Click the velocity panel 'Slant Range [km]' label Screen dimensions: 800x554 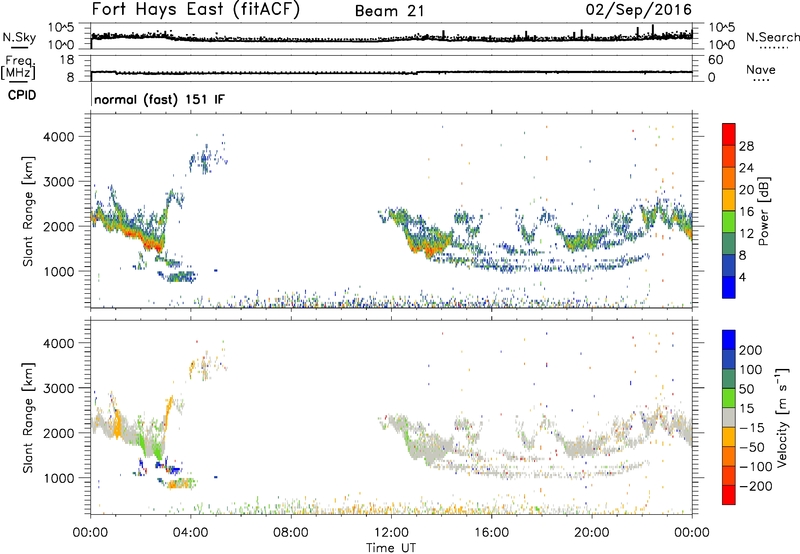click(28, 418)
